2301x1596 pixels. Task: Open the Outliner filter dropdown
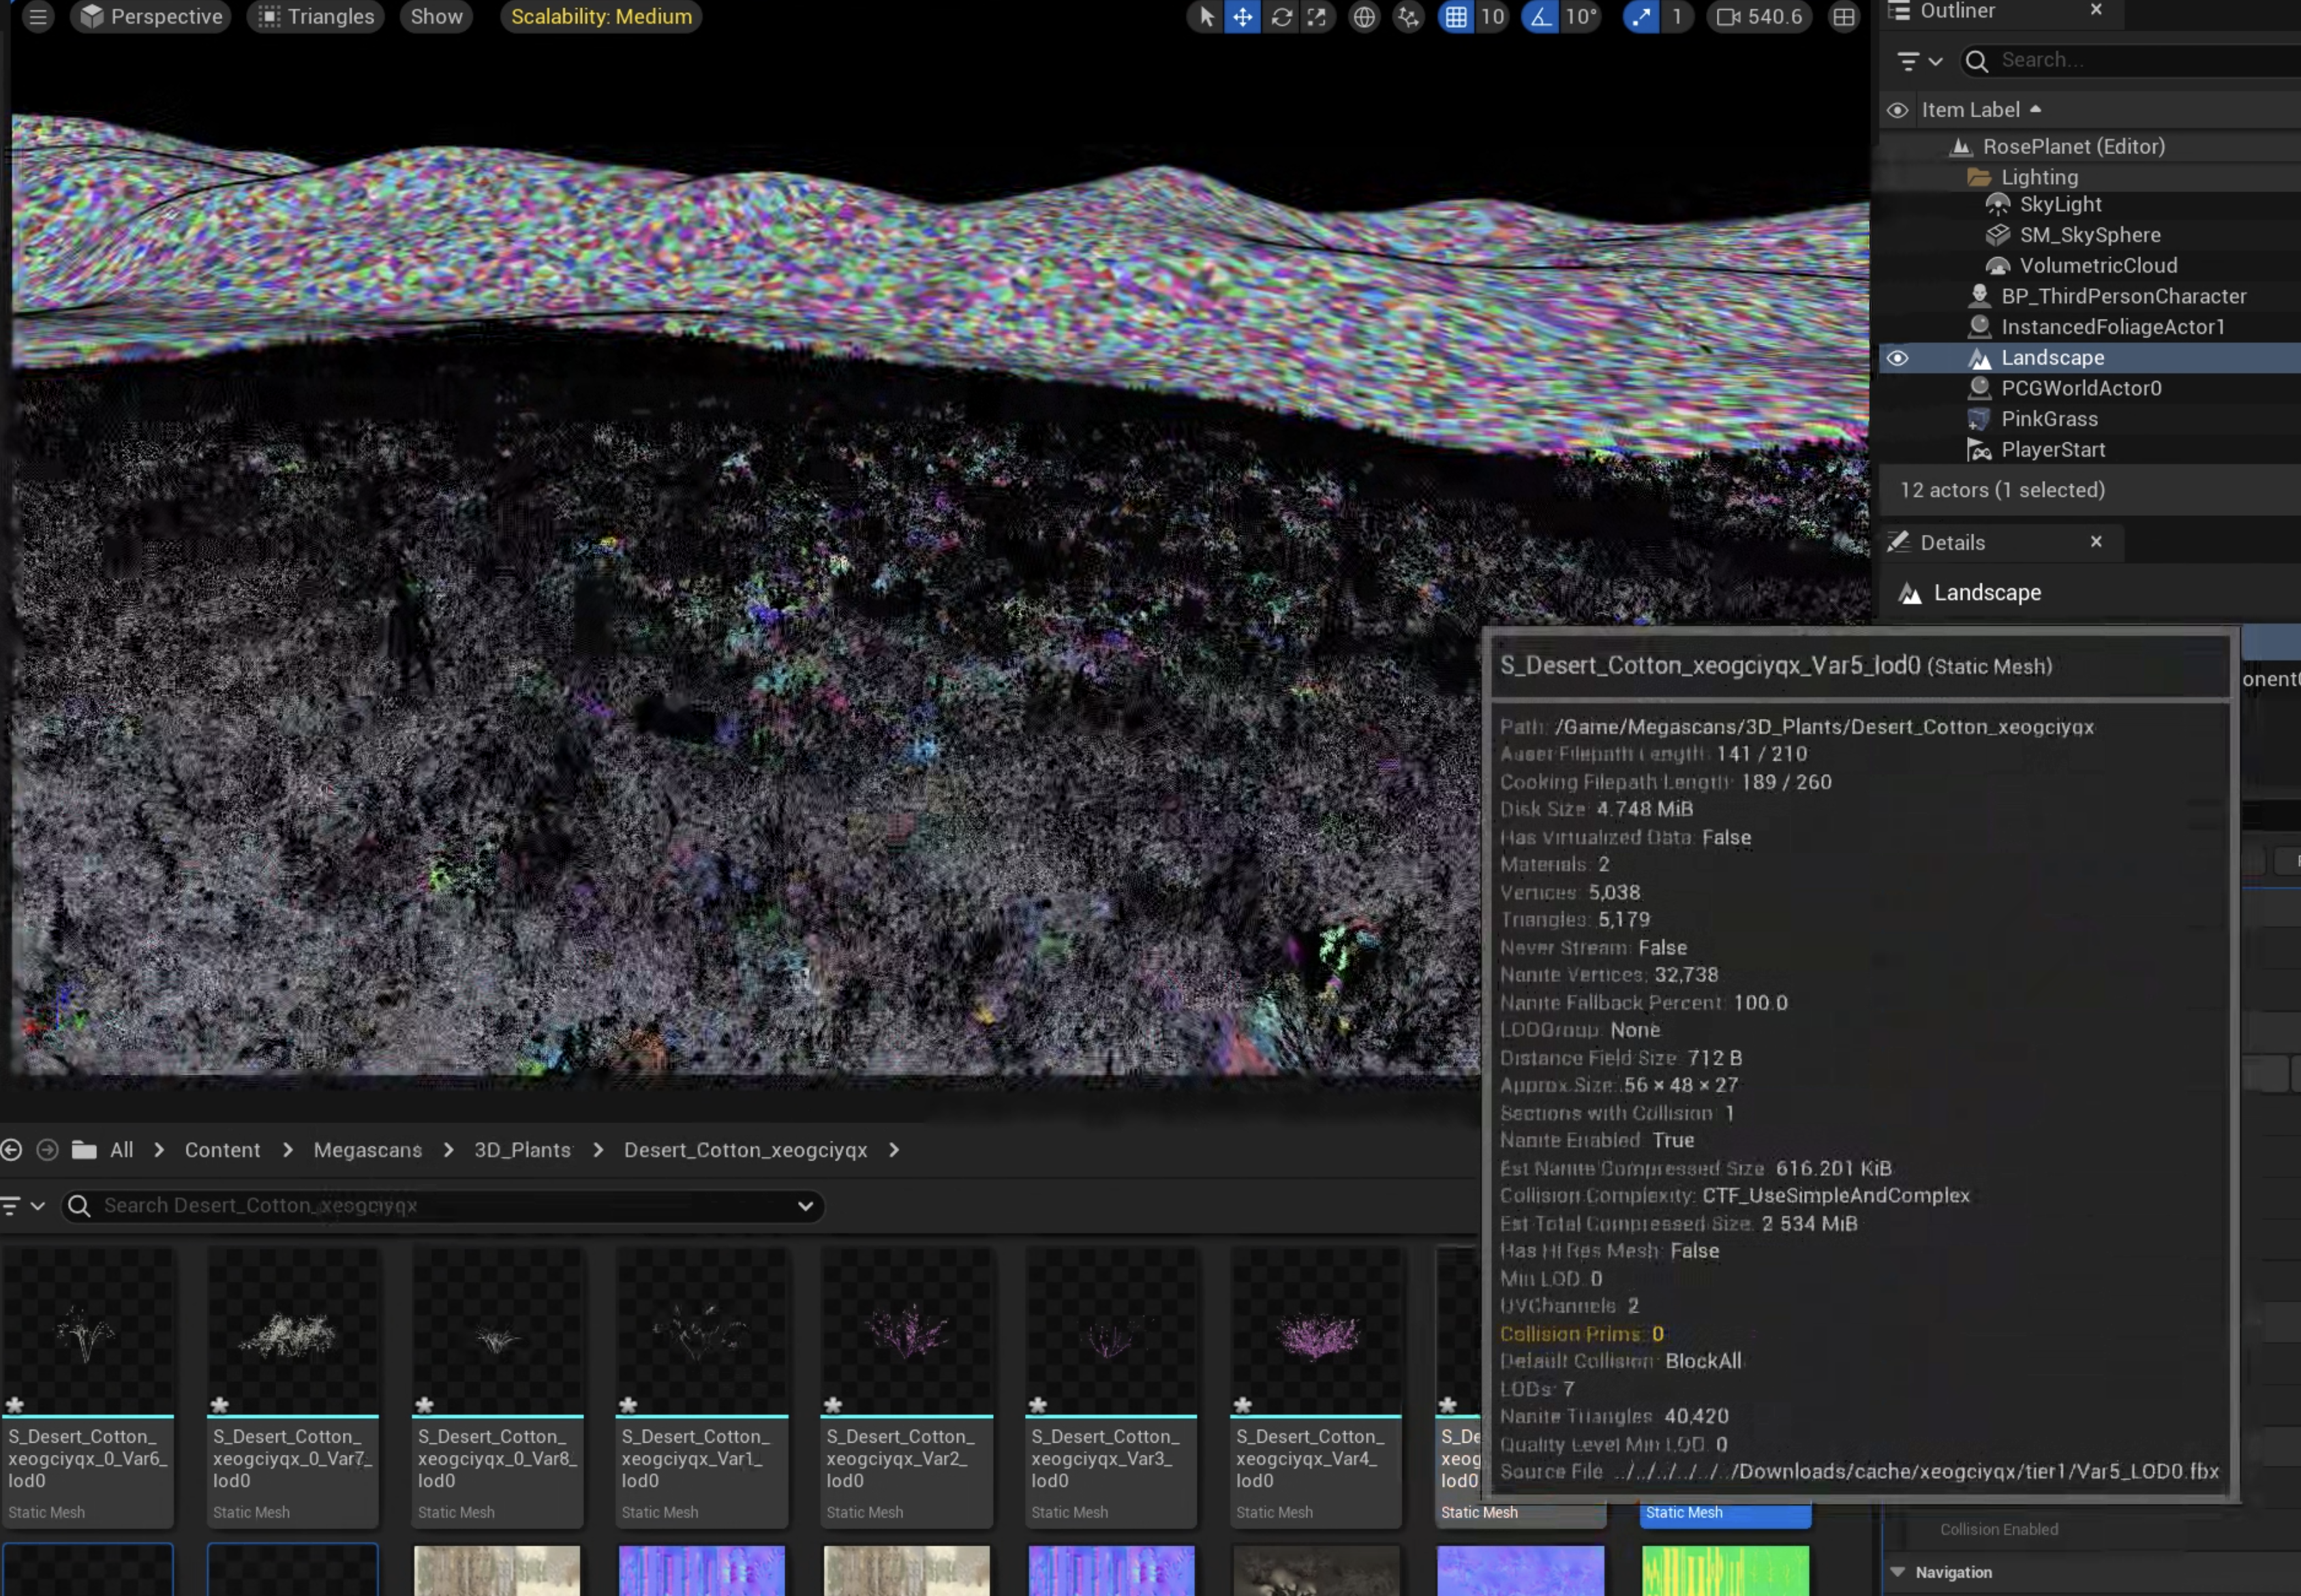[1920, 61]
